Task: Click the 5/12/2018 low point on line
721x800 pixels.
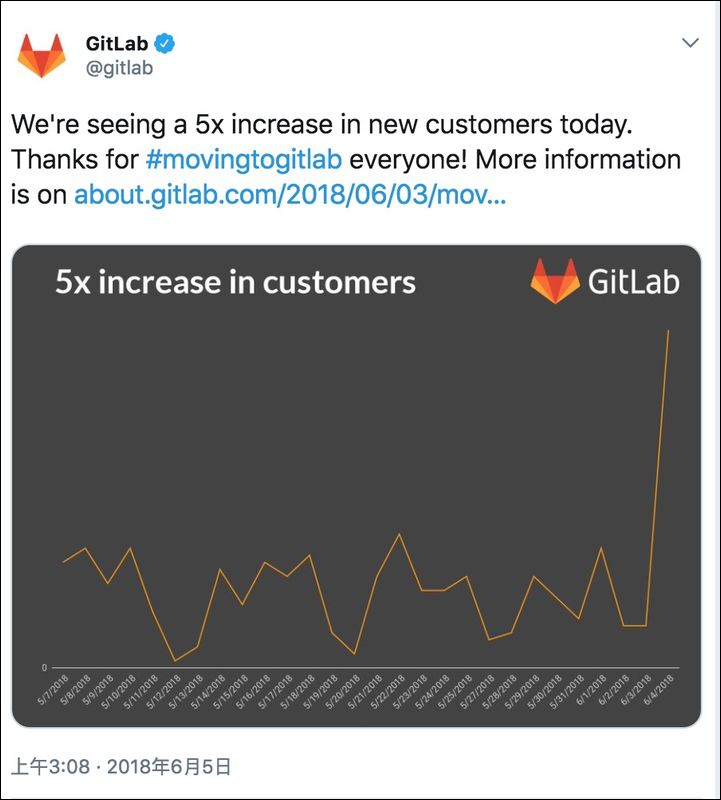Action: click(175, 661)
